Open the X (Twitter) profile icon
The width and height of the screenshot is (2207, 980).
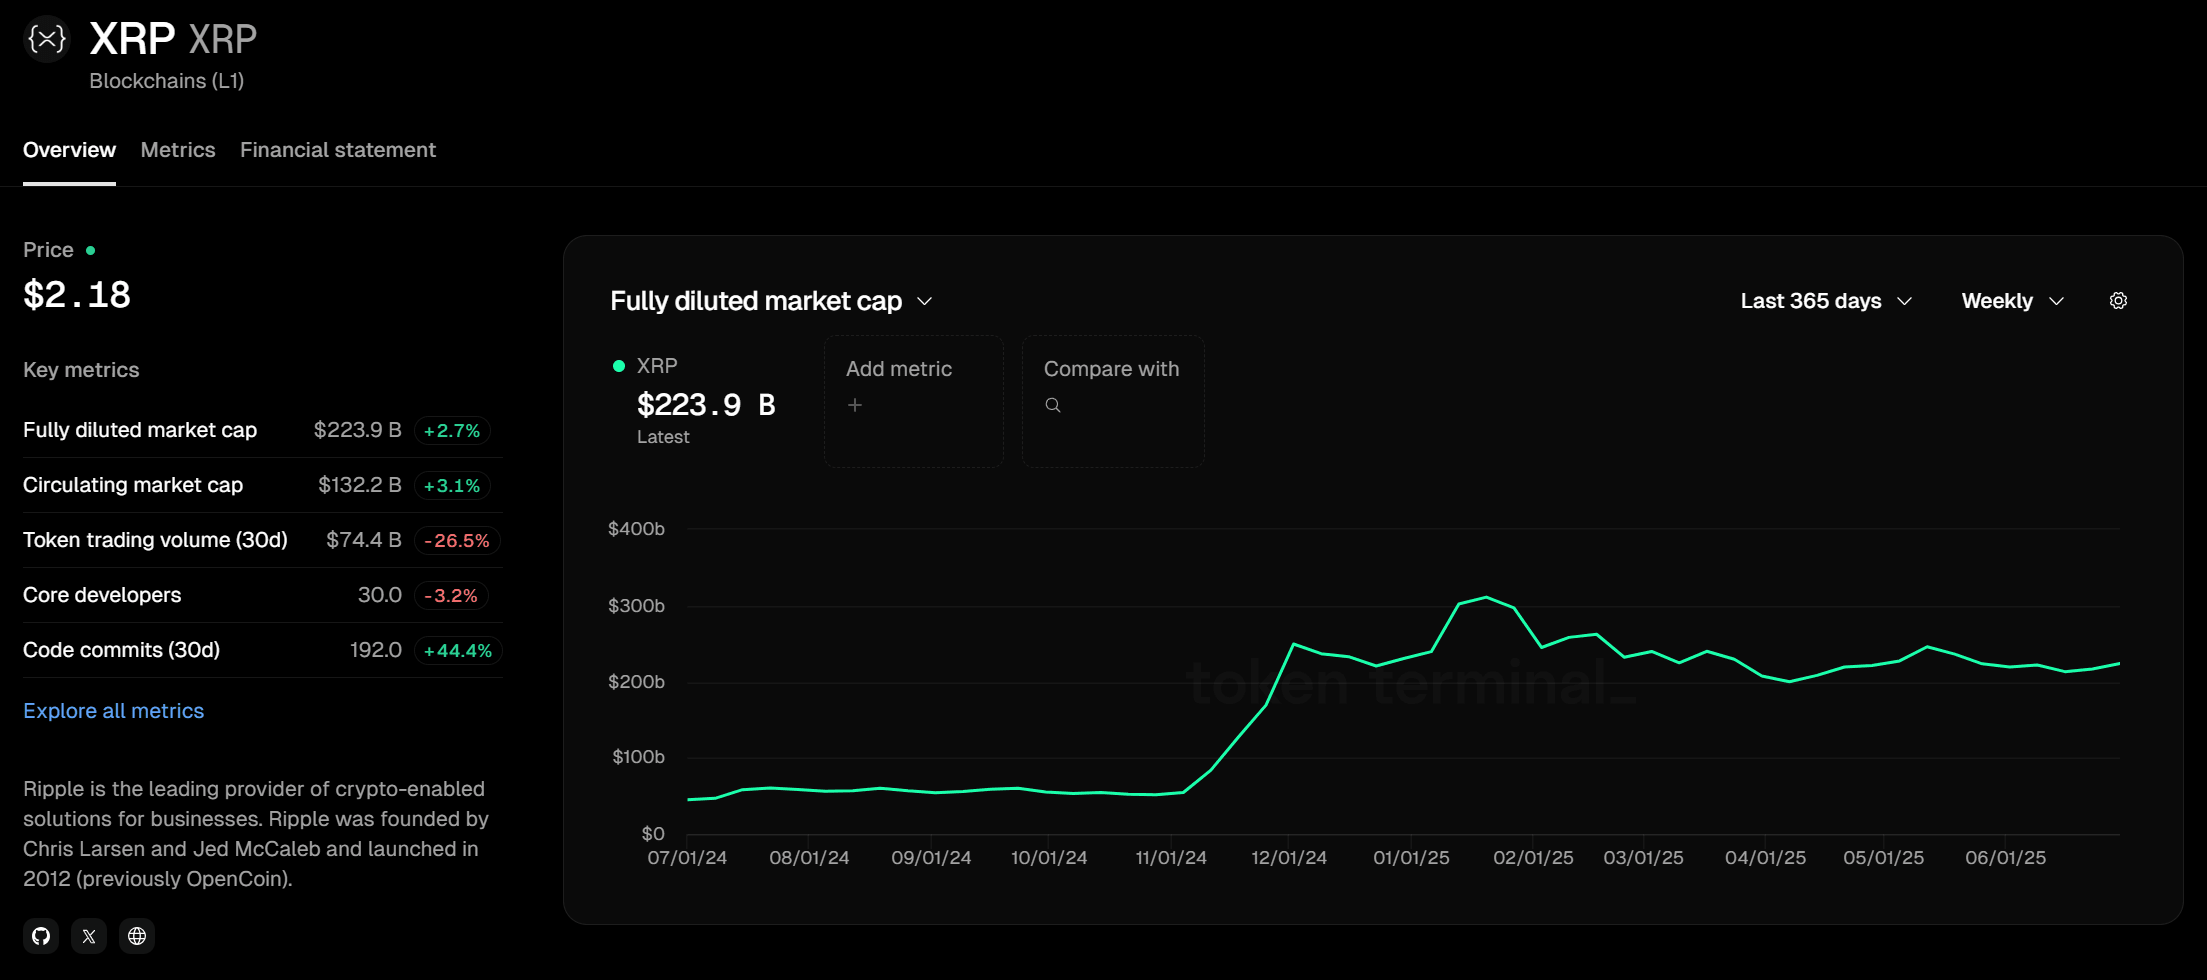pyautogui.click(x=89, y=936)
